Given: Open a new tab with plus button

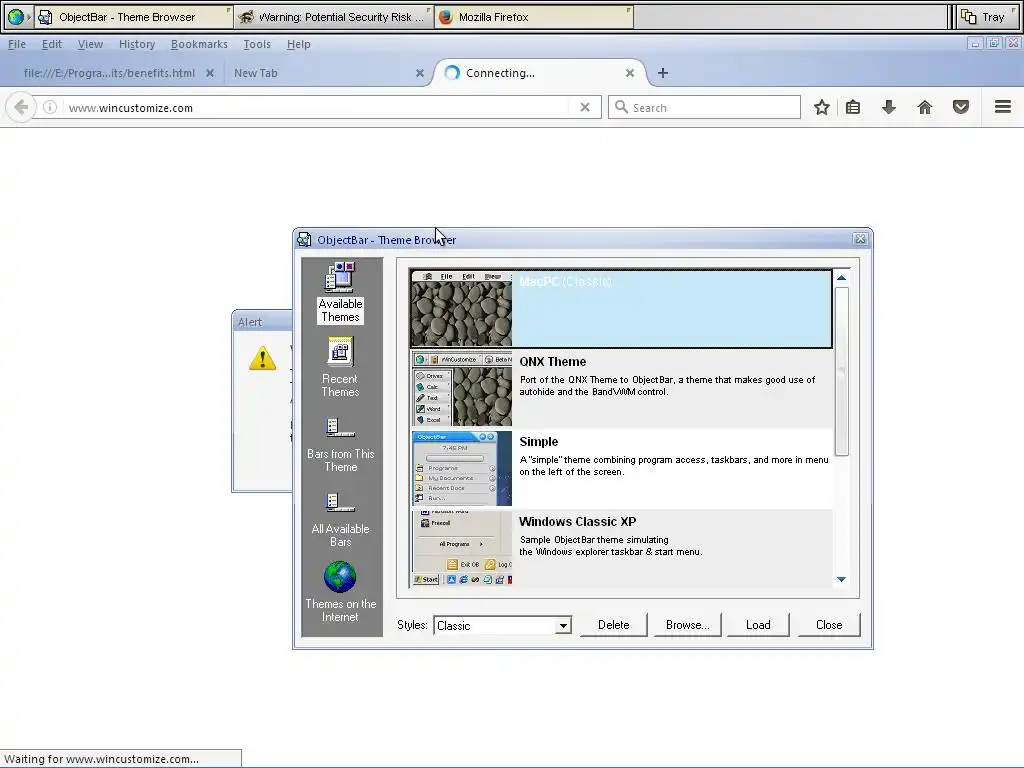Looking at the screenshot, I should coord(663,73).
